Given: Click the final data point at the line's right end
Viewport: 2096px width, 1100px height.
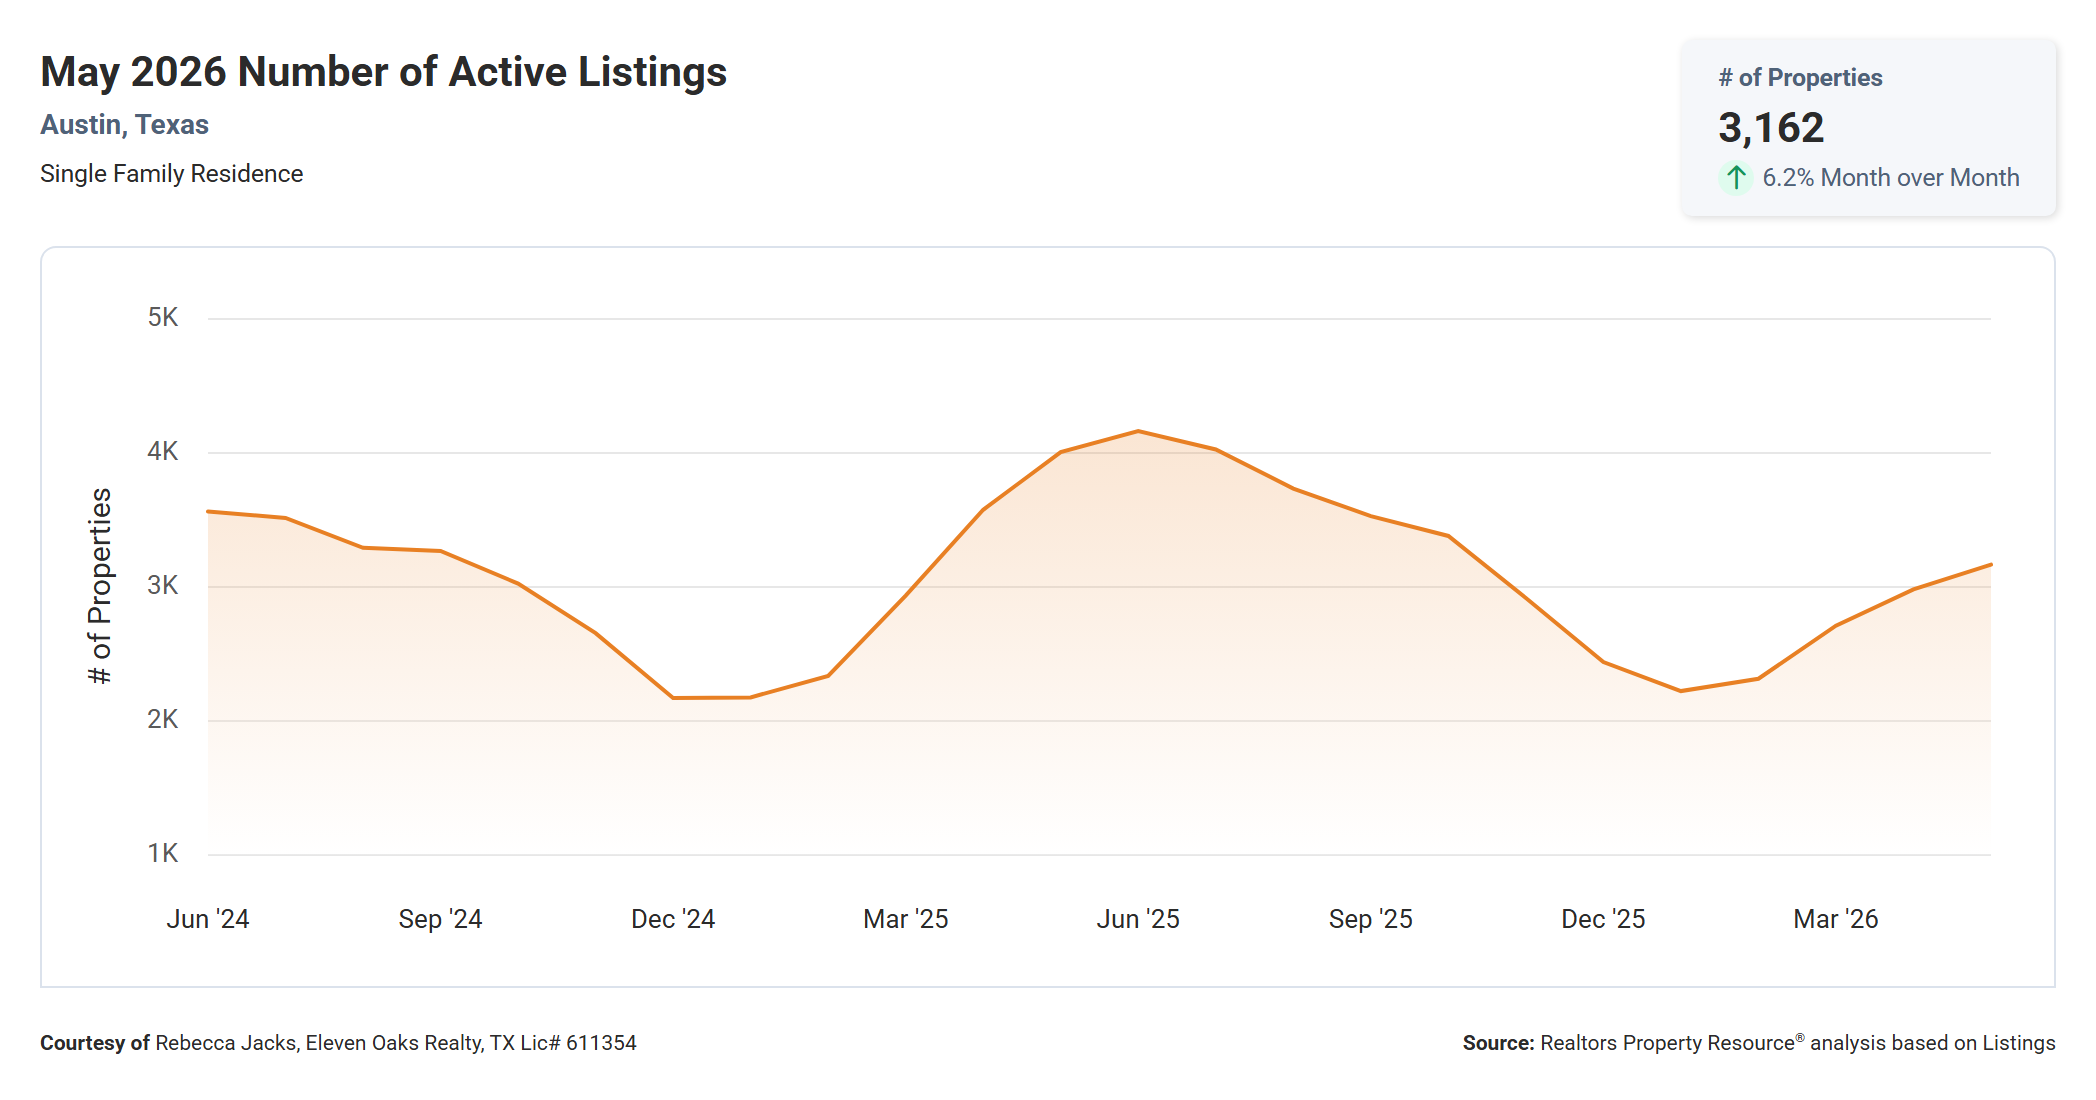Looking at the screenshot, I should pos(1990,565).
